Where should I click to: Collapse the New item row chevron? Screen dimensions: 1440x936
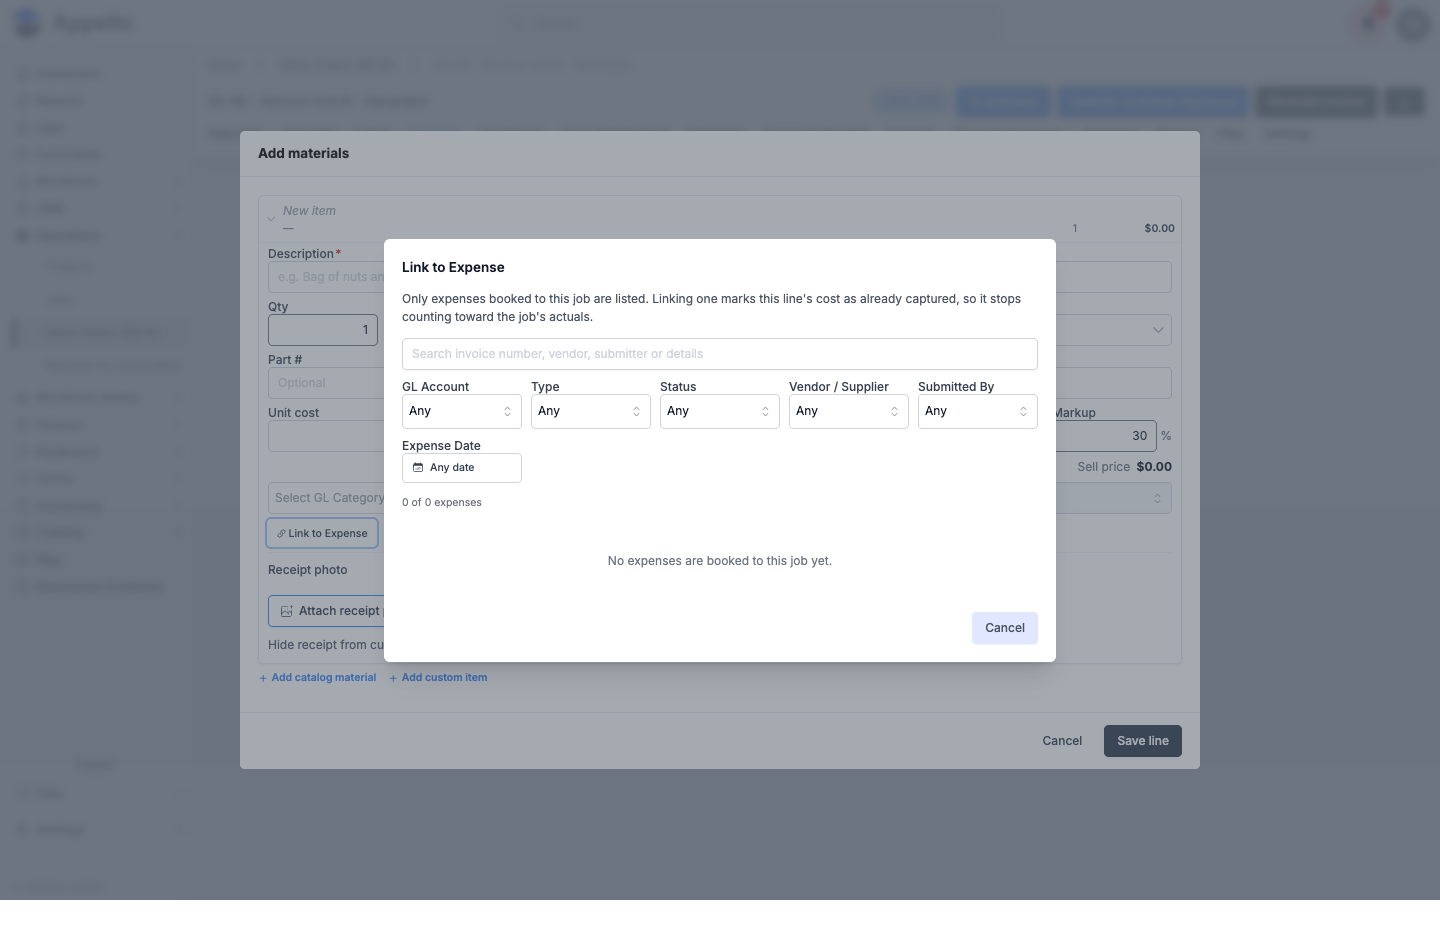coord(271,219)
